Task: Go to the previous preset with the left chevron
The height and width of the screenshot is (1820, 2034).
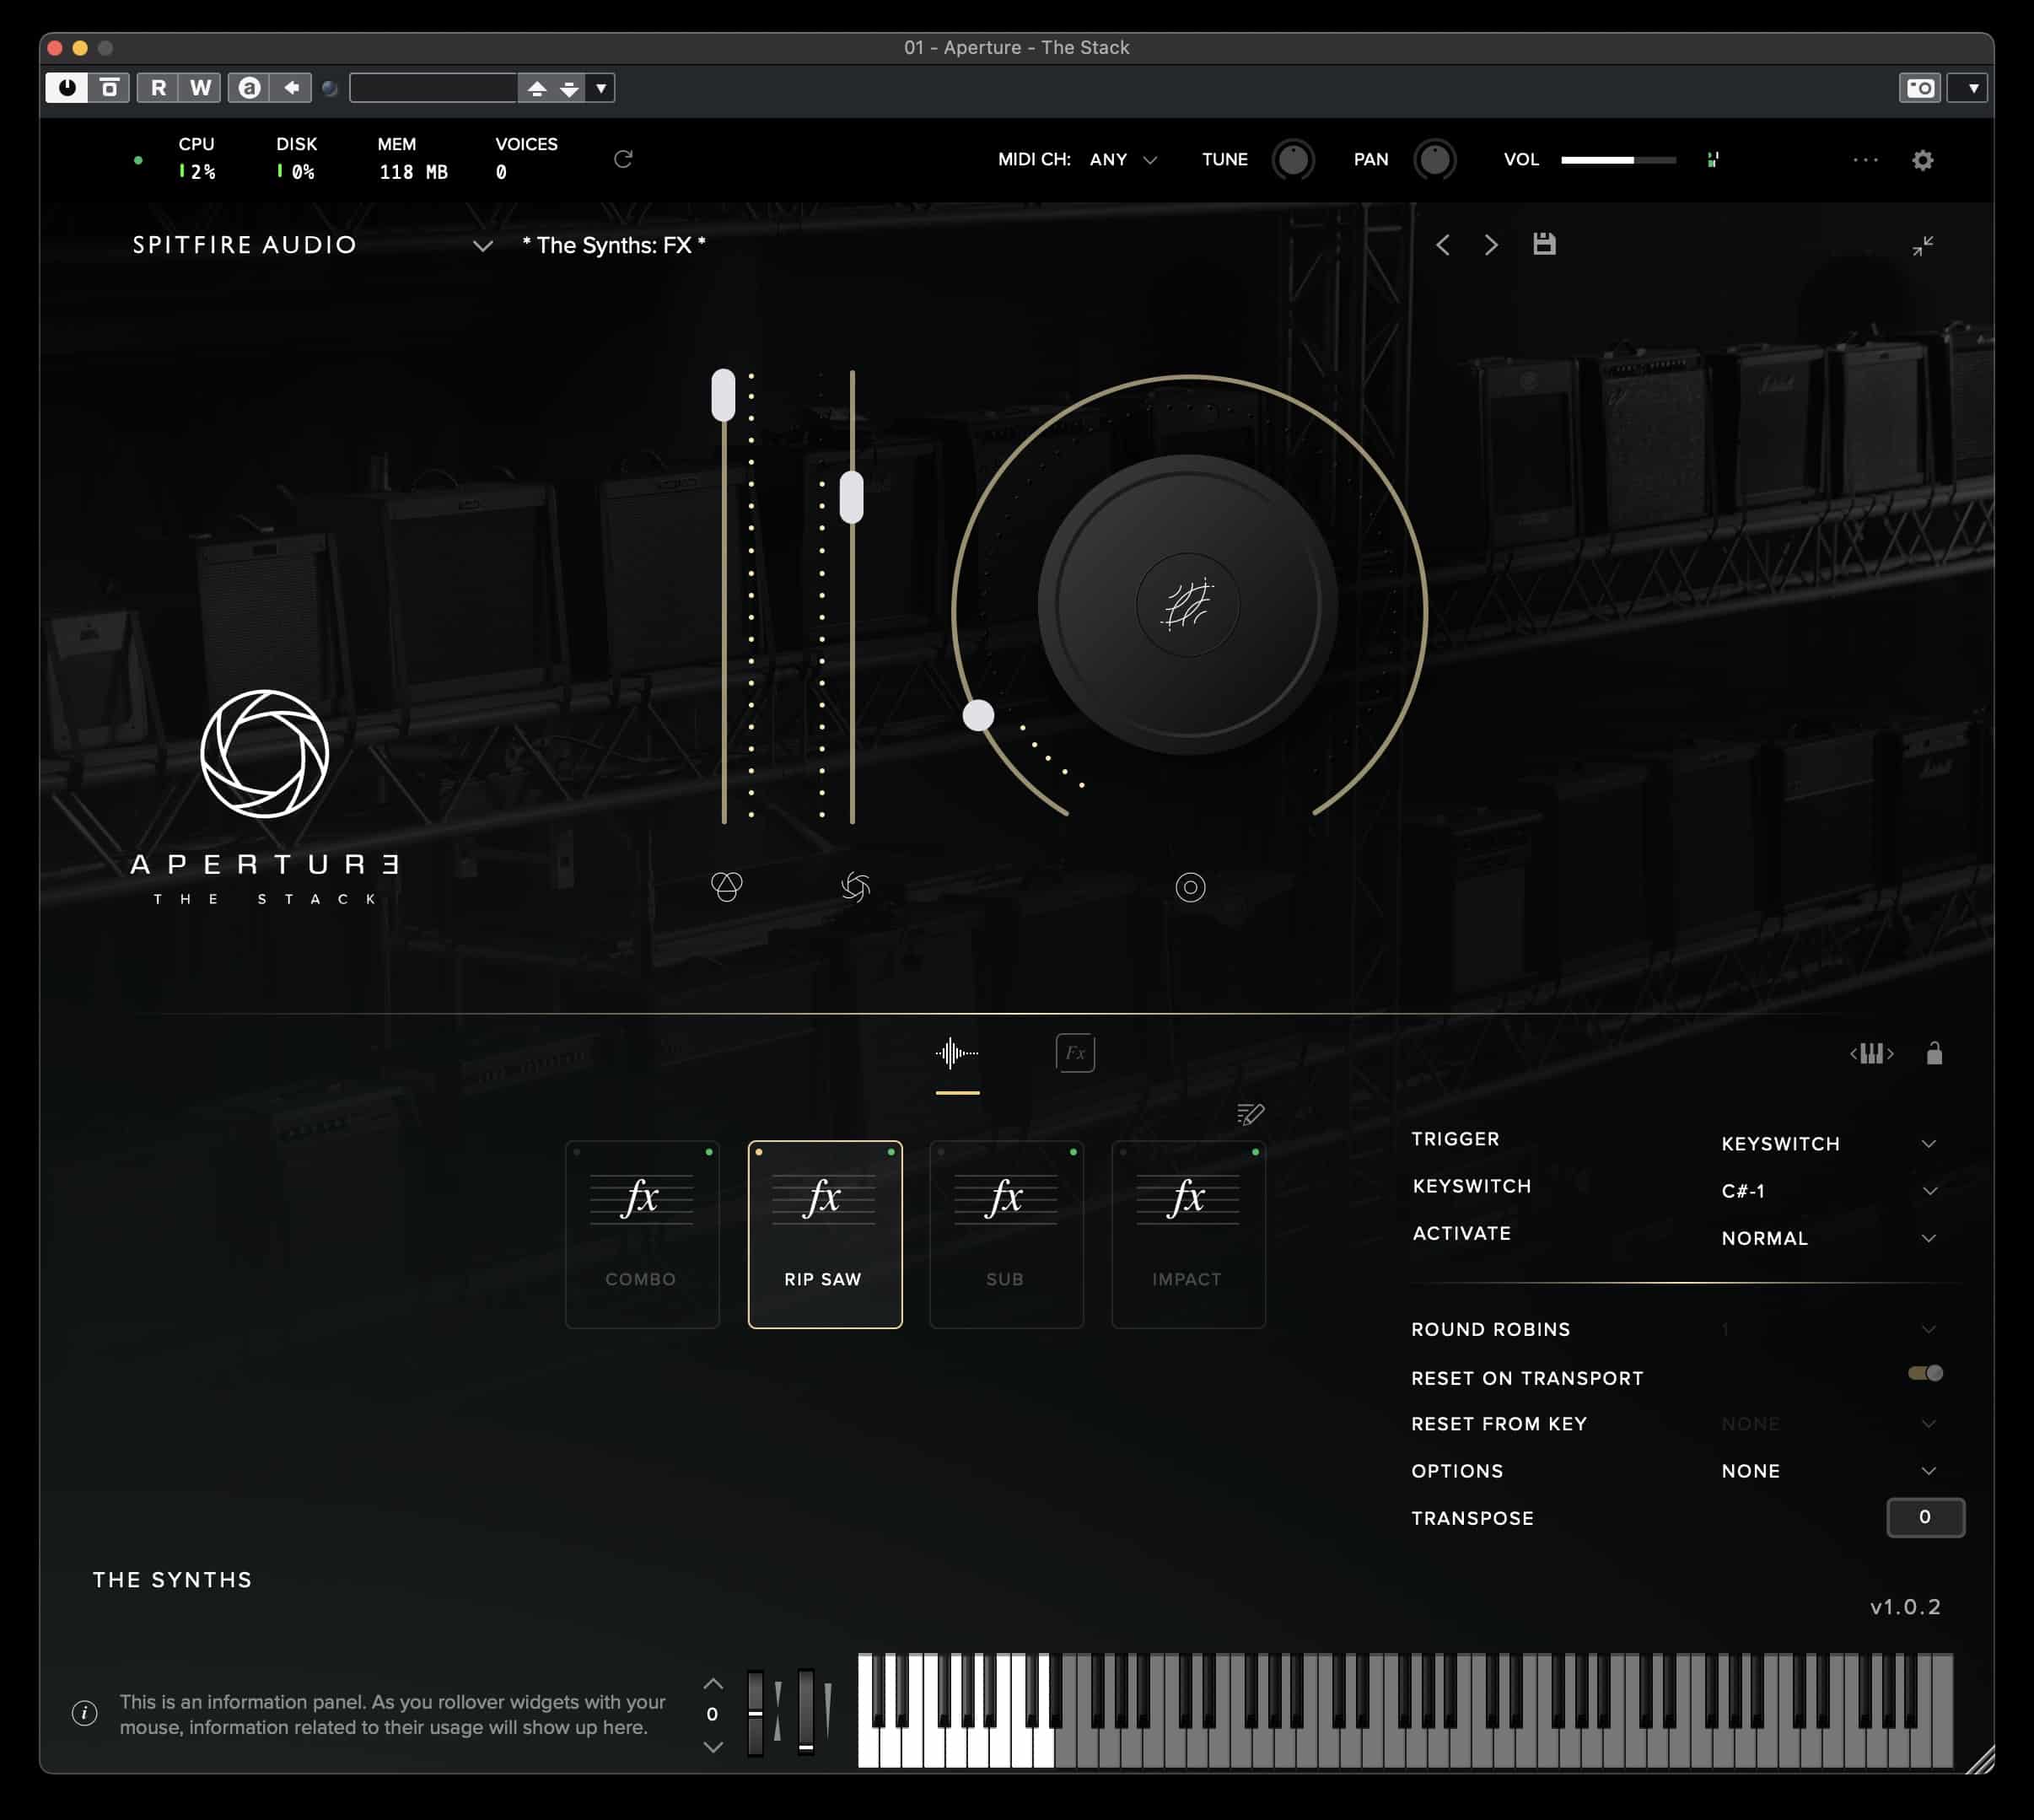Action: click(x=1442, y=245)
